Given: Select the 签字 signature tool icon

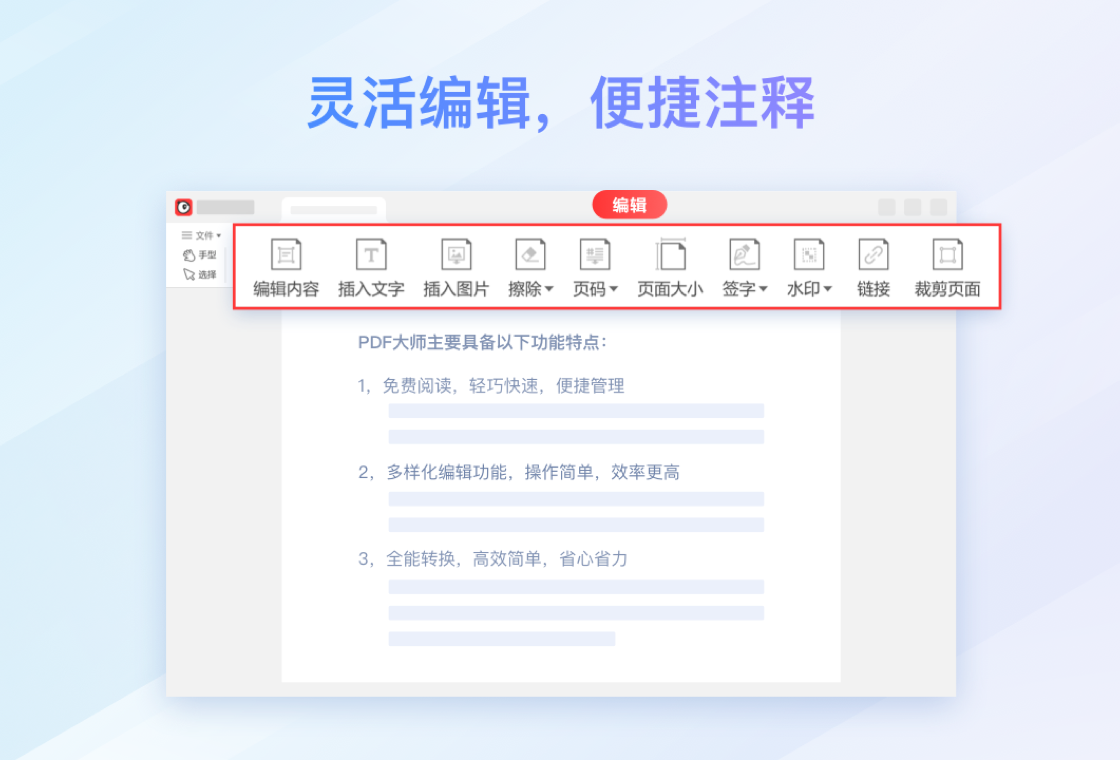Looking at the screenshot, I should (x=744, y=254).
